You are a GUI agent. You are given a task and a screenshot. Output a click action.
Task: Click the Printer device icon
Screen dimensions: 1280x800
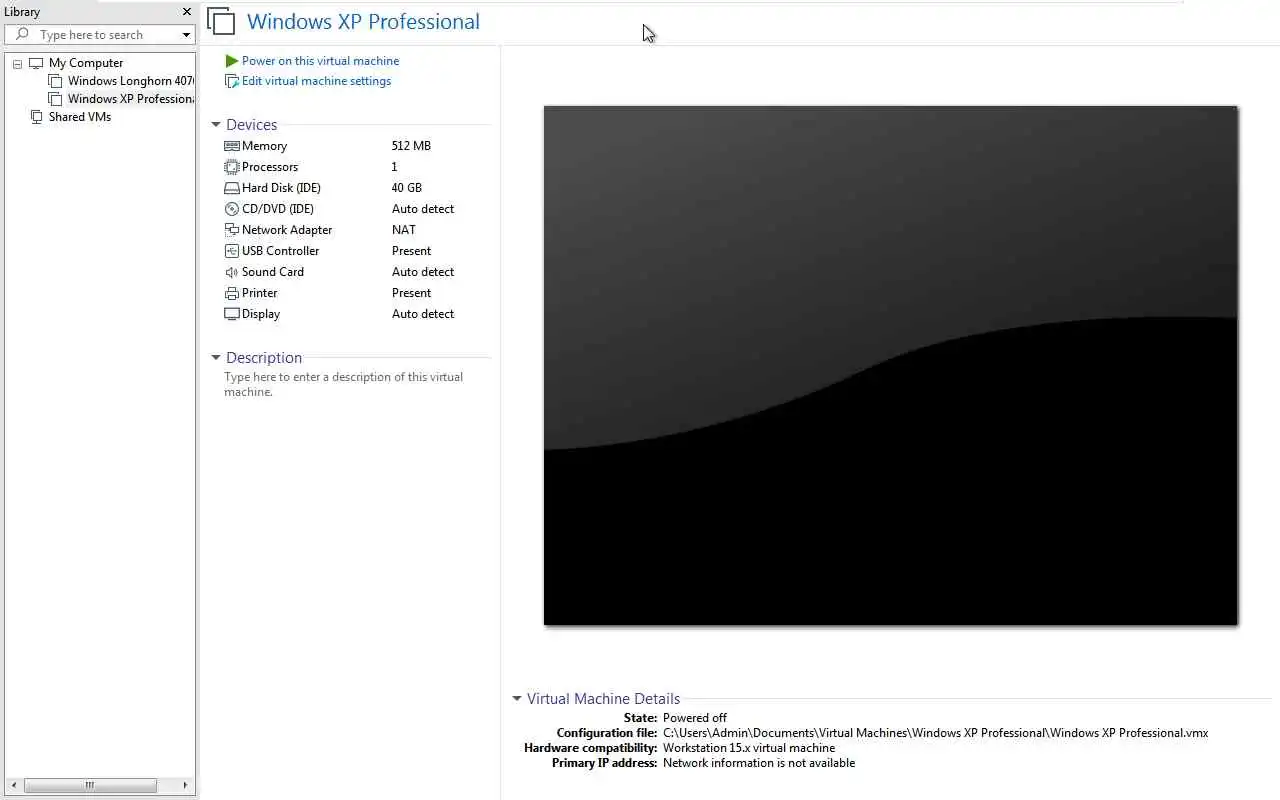click(x=232, y=293)
